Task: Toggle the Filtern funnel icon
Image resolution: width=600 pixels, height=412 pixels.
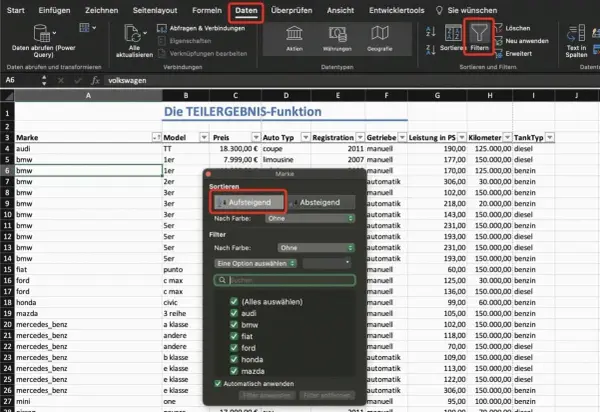Action: pos(479,32)
